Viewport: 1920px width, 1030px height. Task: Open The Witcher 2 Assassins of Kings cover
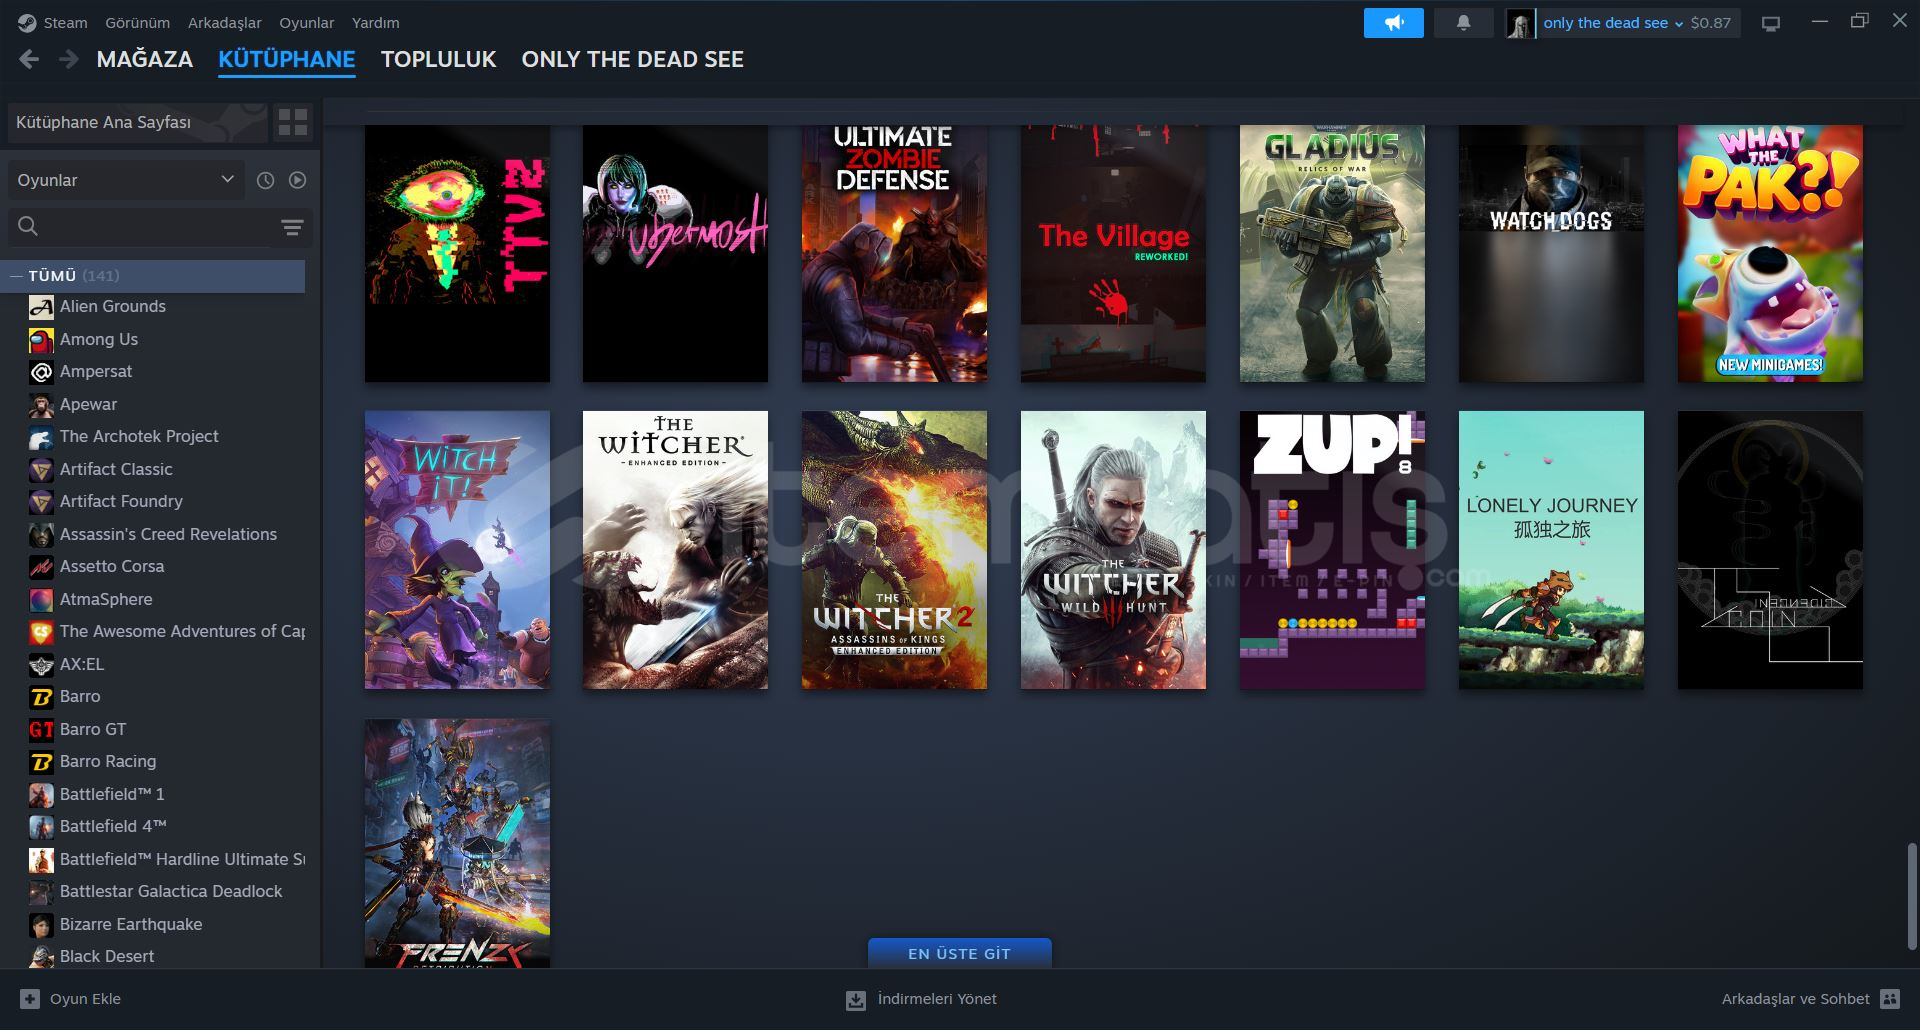(x=894, y=549)
